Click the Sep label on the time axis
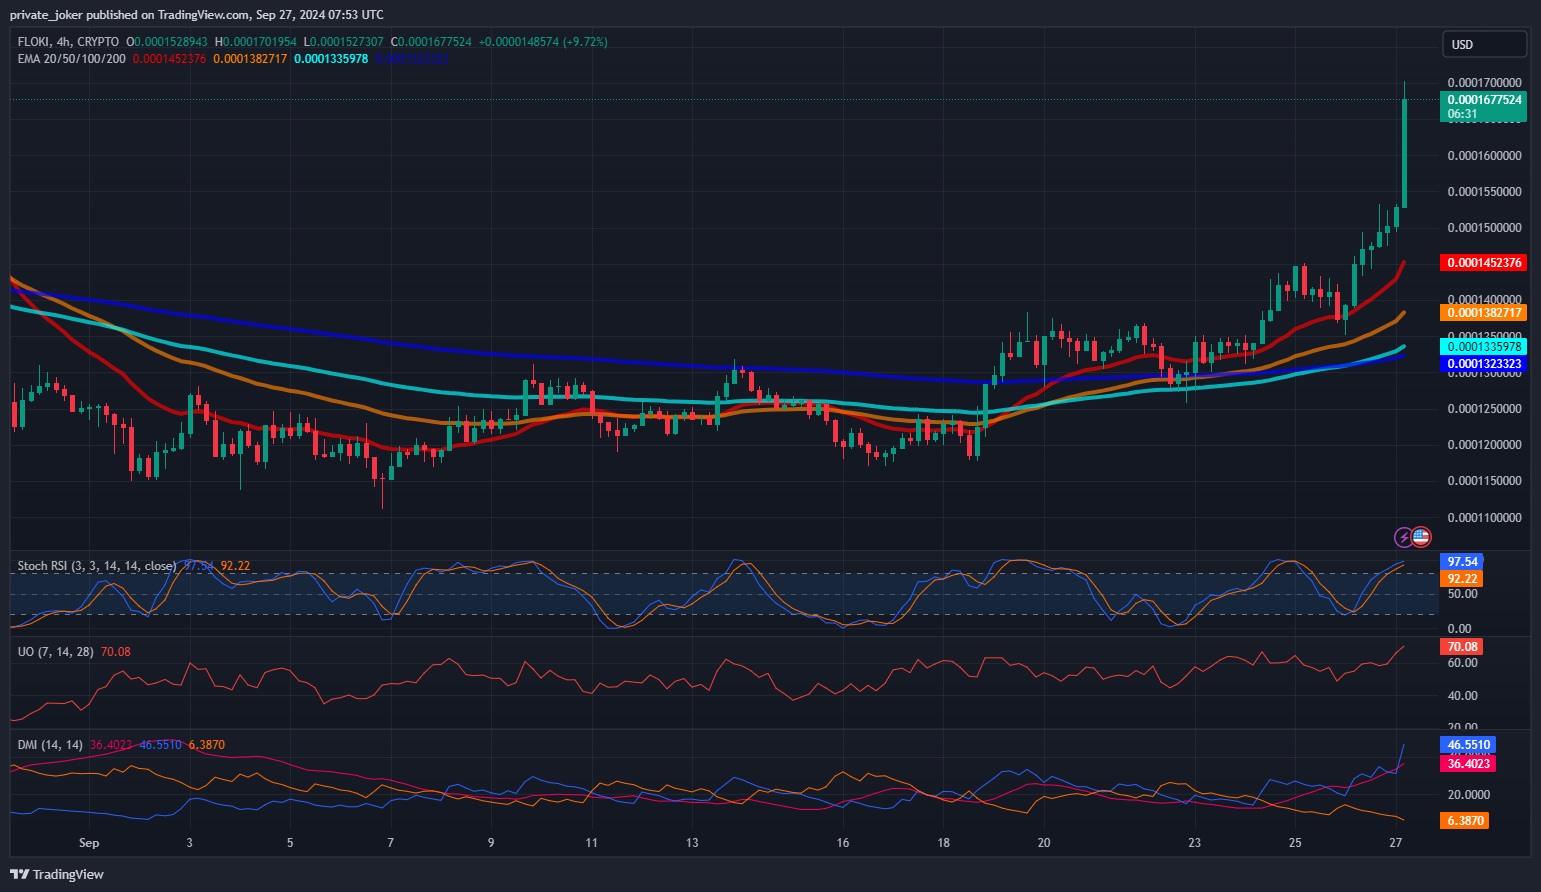The height and width of the screenshot is (892, 1541). (89, 843)
